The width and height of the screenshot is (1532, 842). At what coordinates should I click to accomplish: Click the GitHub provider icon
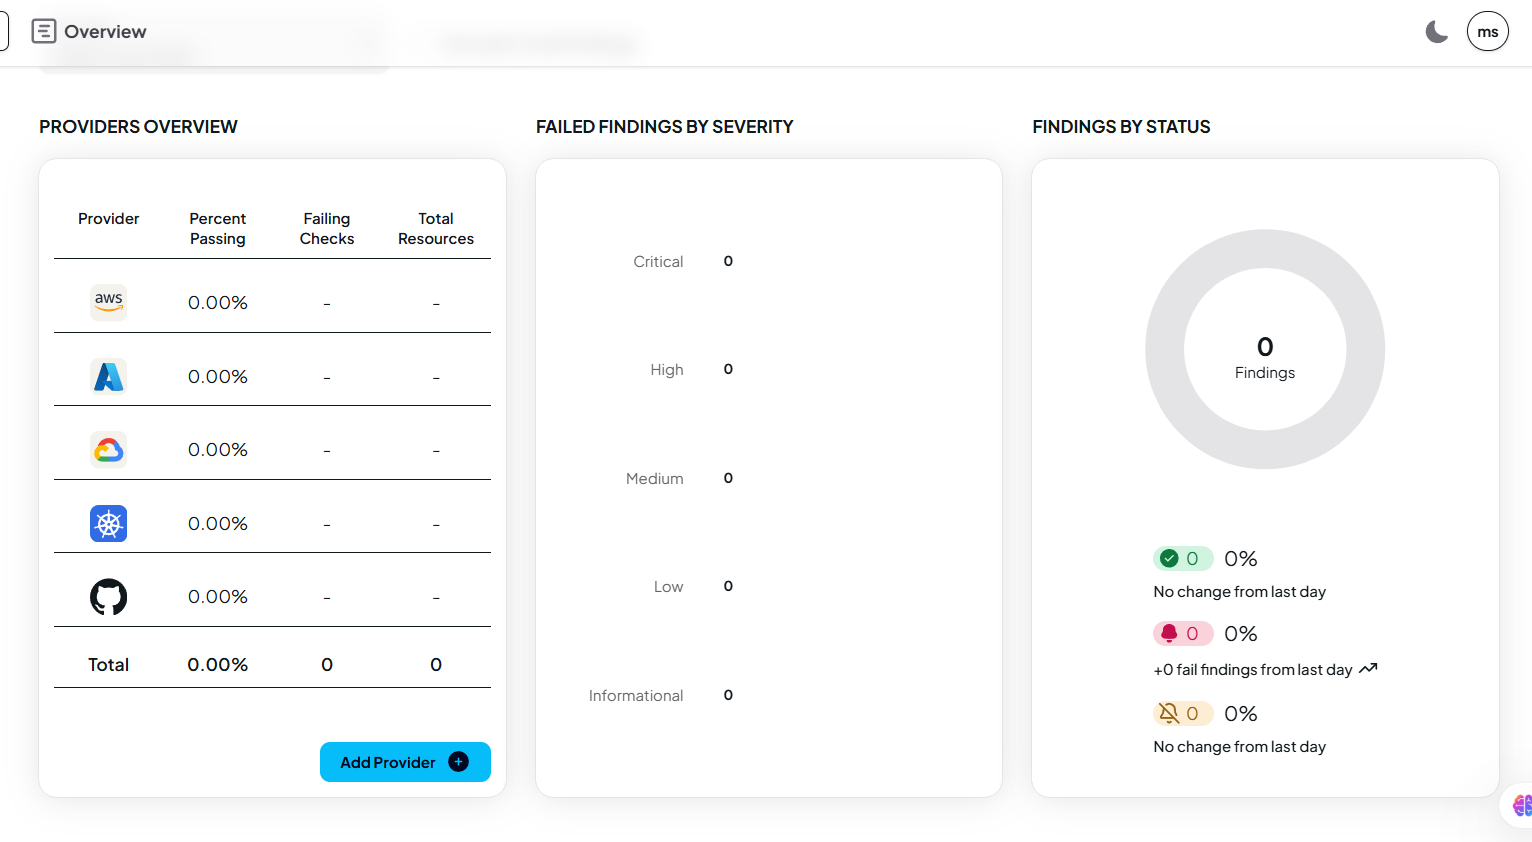pyautogui.click(x=108, y=597)
